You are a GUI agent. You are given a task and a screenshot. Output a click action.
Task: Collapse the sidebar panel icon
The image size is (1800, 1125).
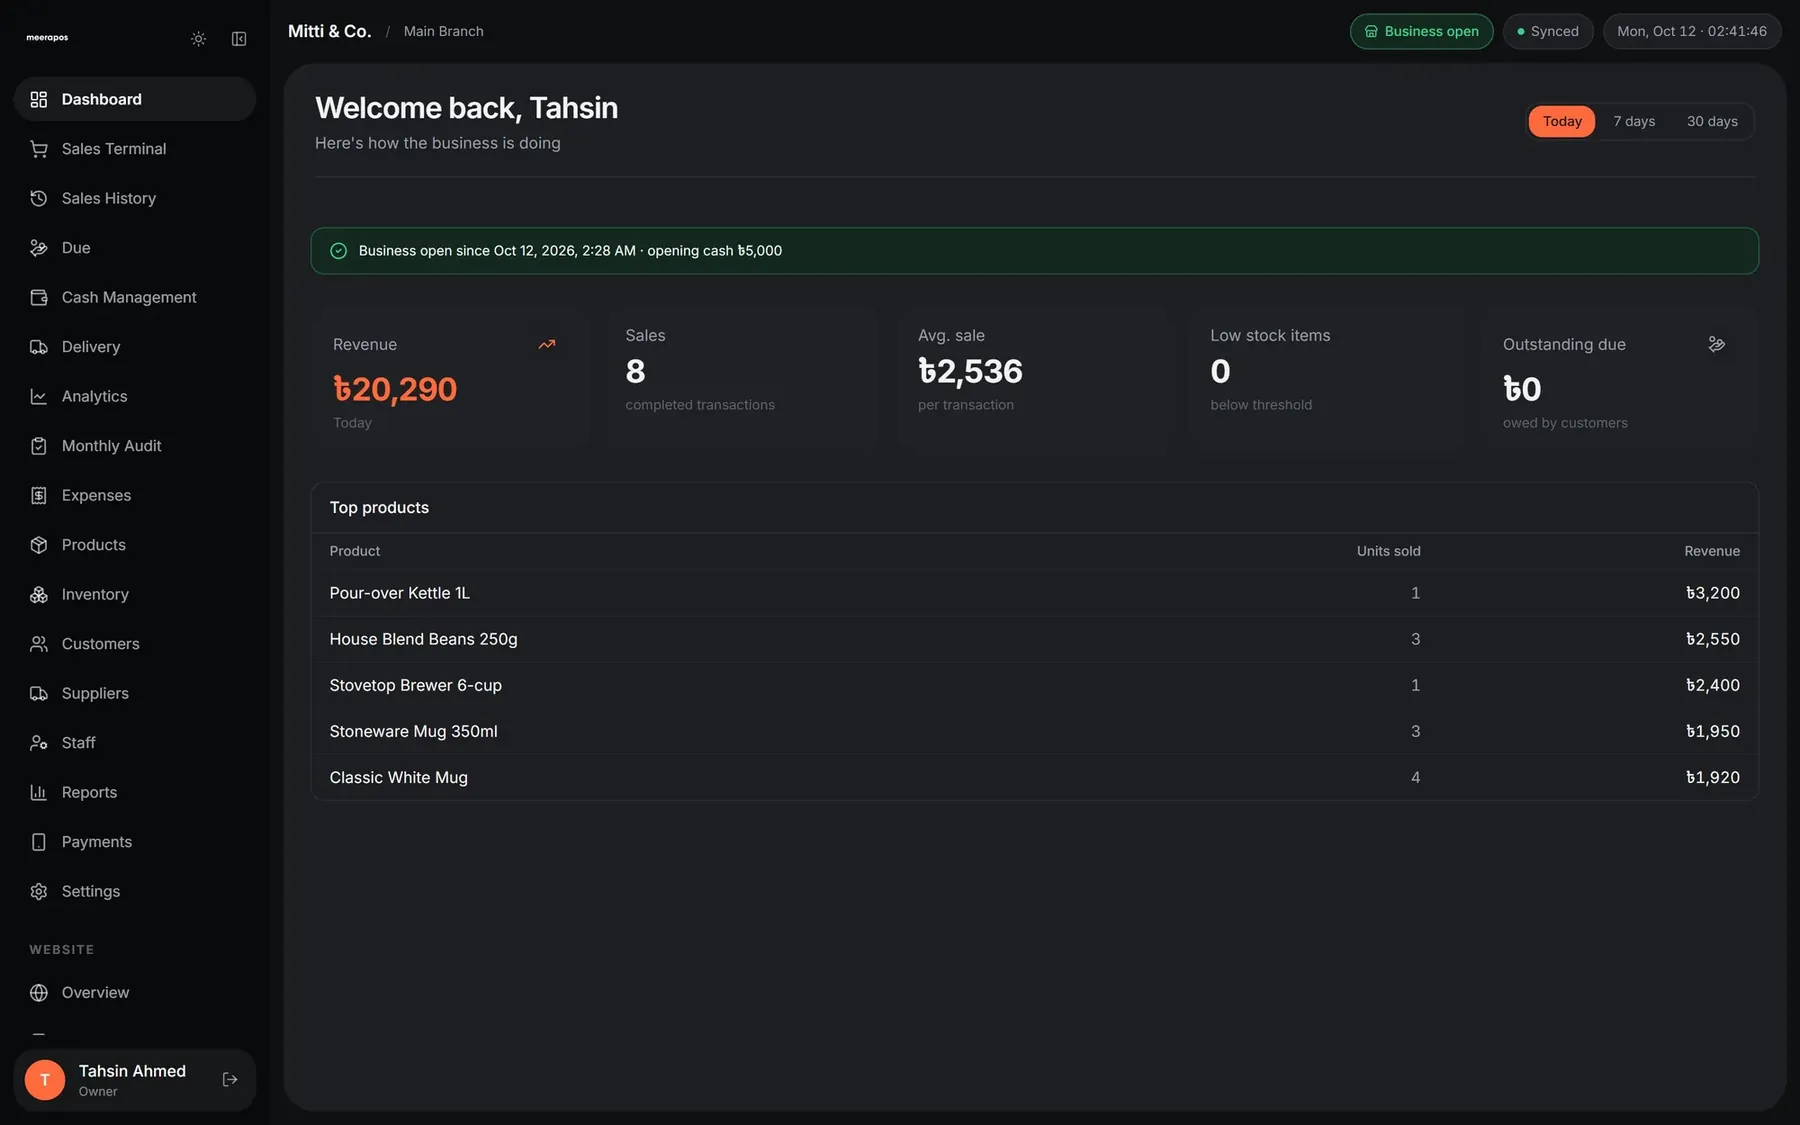tap(239, 39)
